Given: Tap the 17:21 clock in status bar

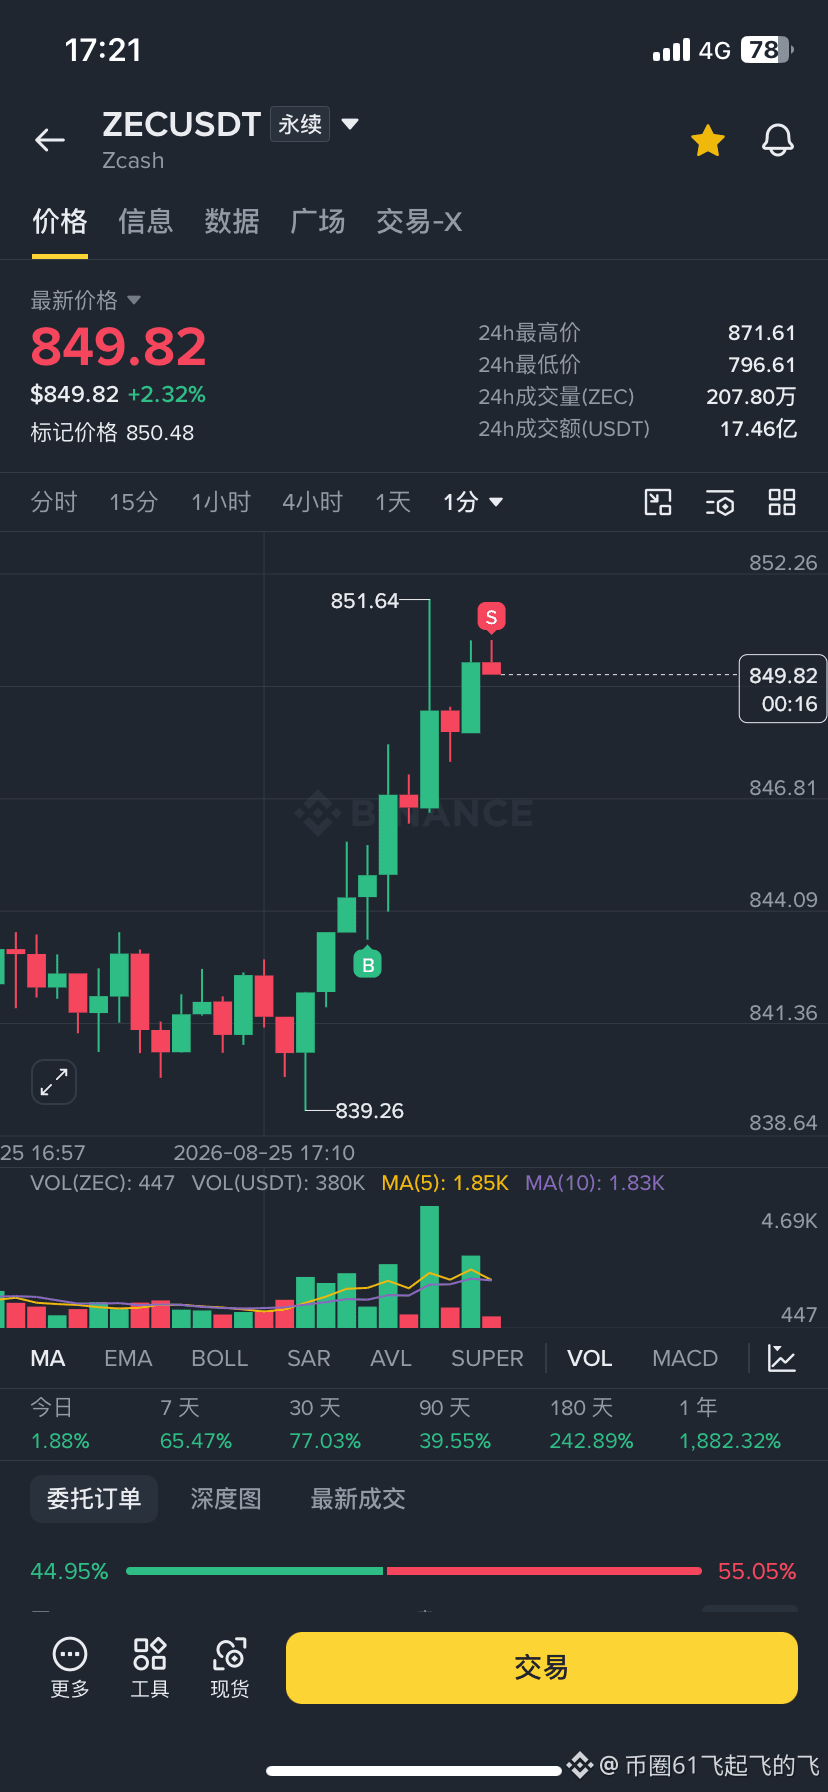Looking at the screenshot, I should pyautogui.click(x=103, y=50).
